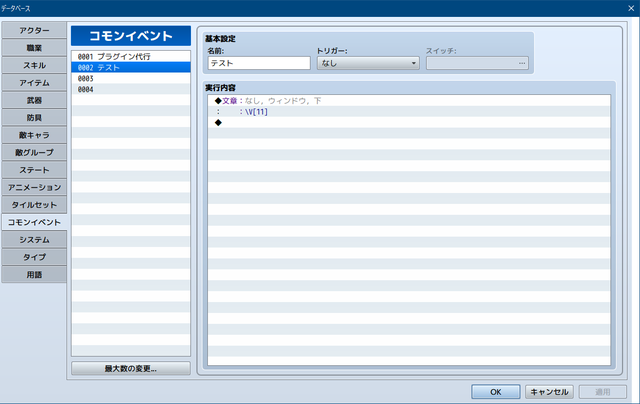
Task: Open the スキル tab
Action: [x=34, y=65]
